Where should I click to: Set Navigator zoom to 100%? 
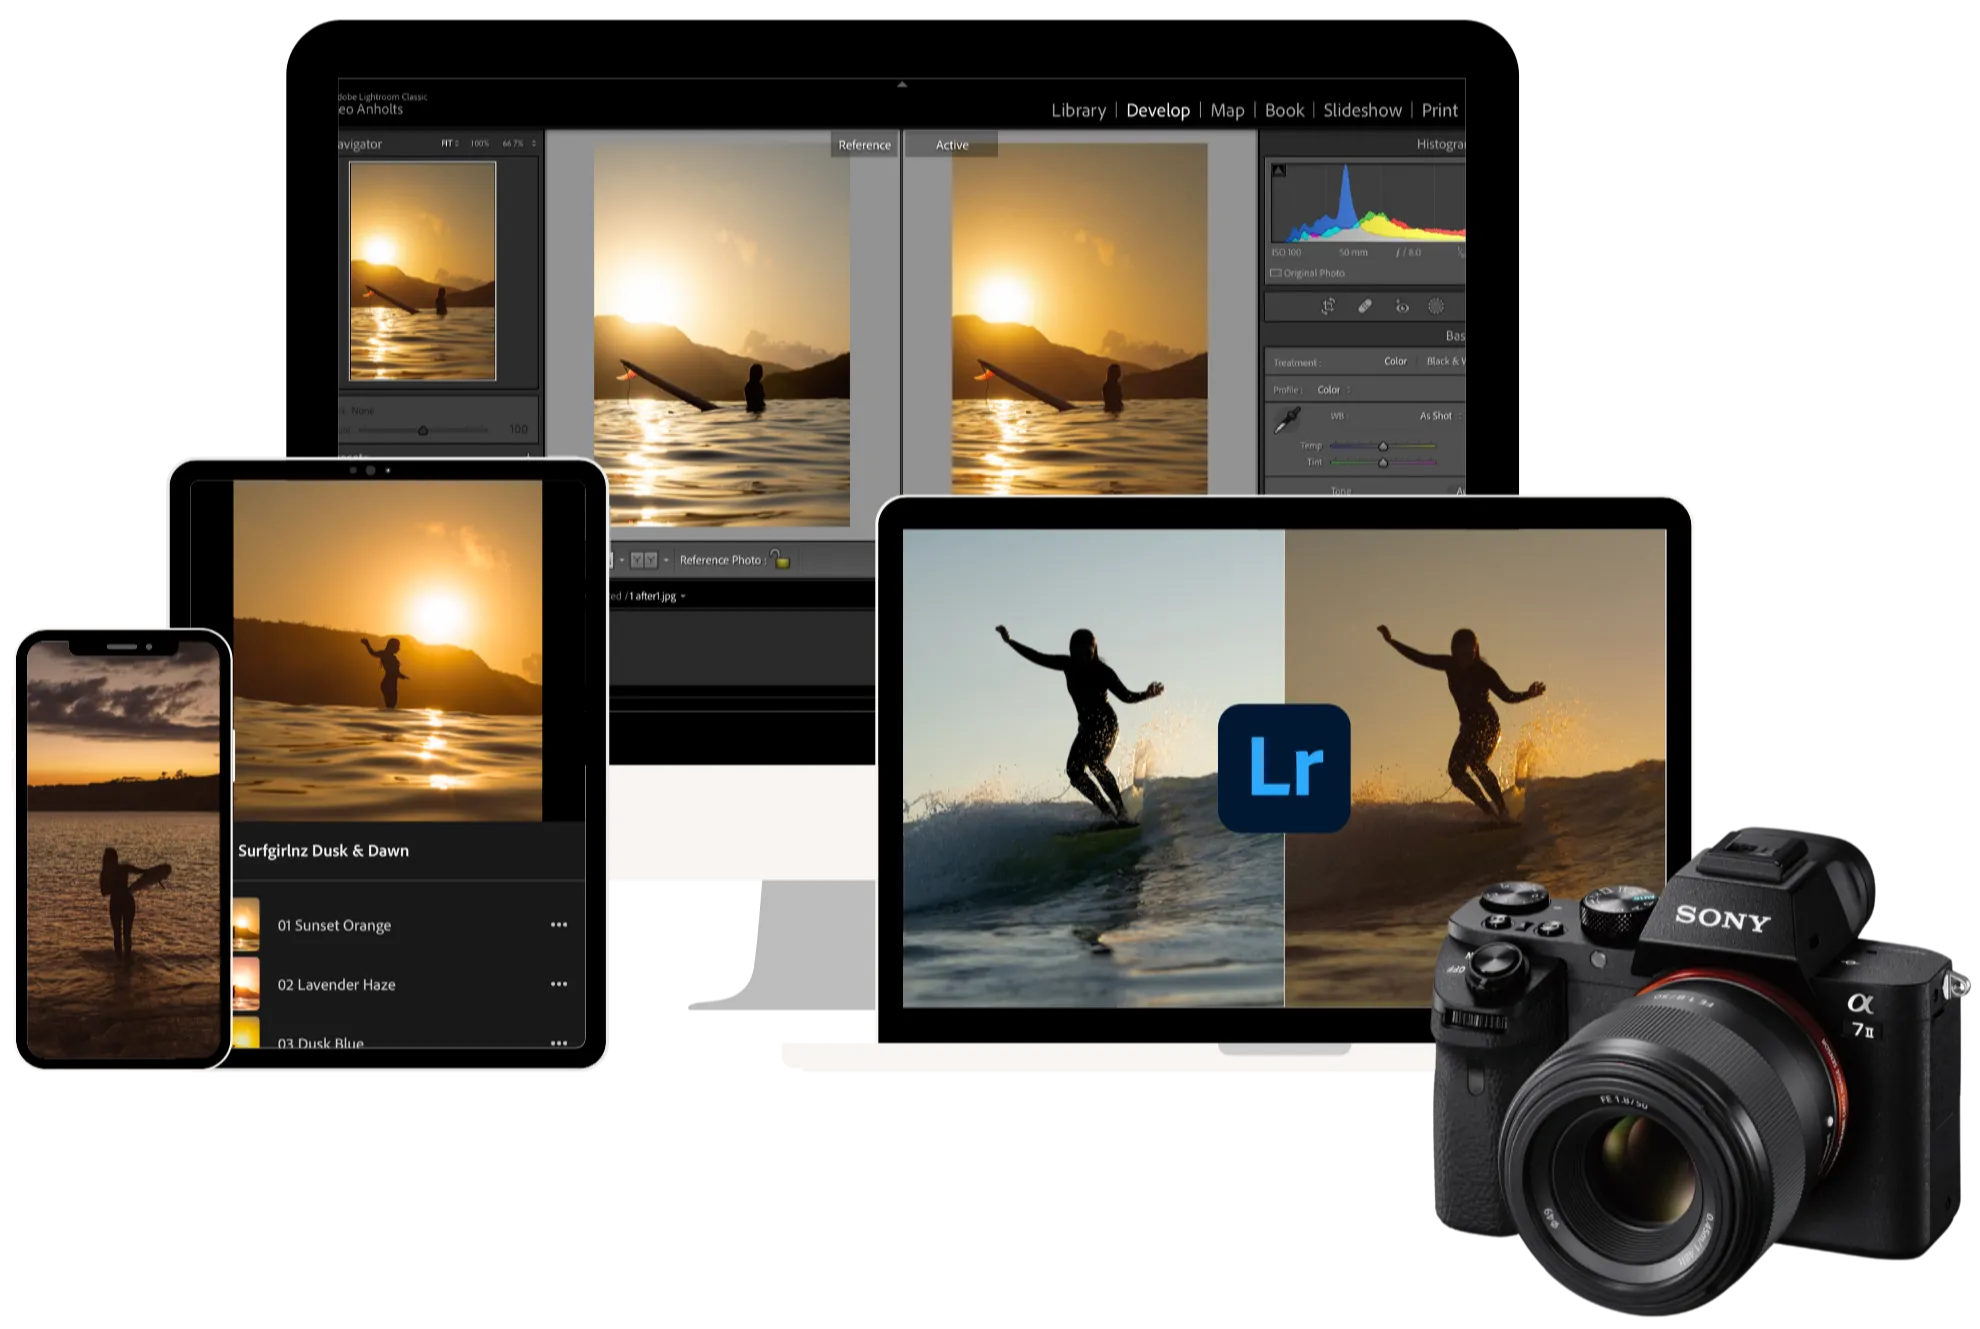pos(480,144)
